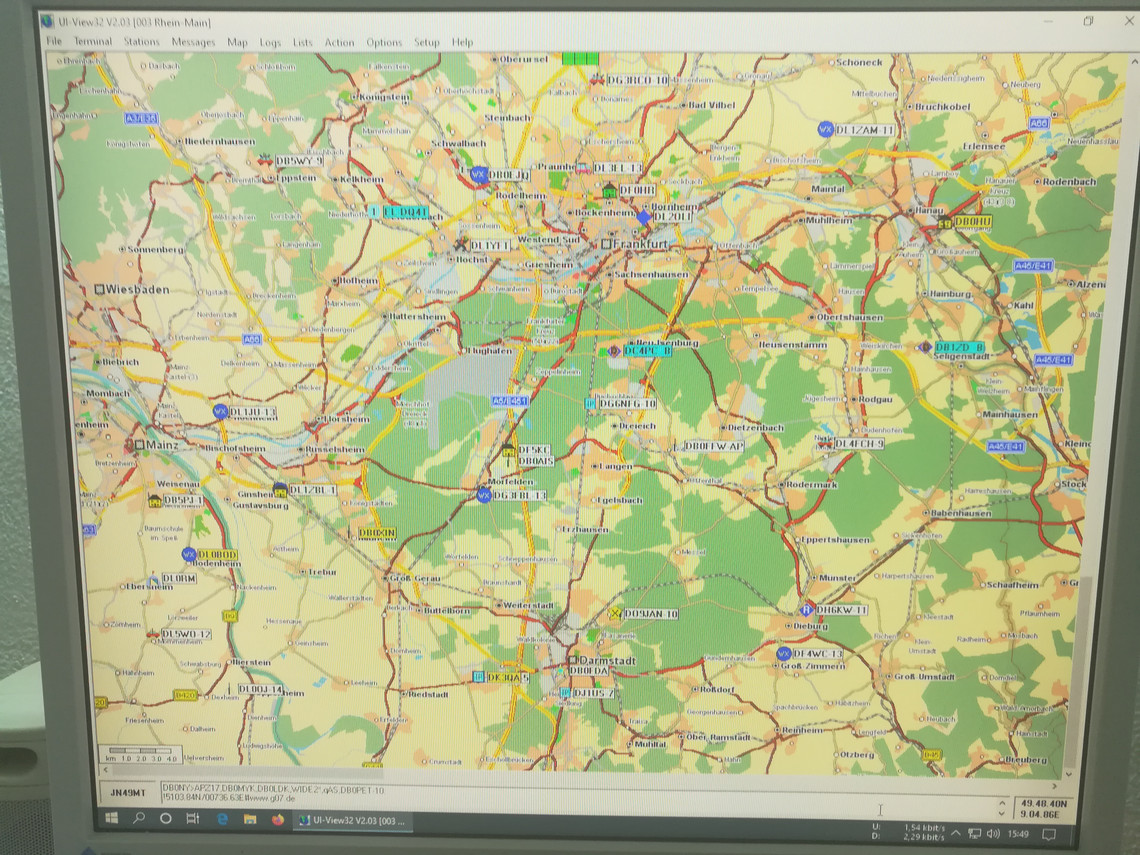Click the JN49MT locator field

[128, 792]
